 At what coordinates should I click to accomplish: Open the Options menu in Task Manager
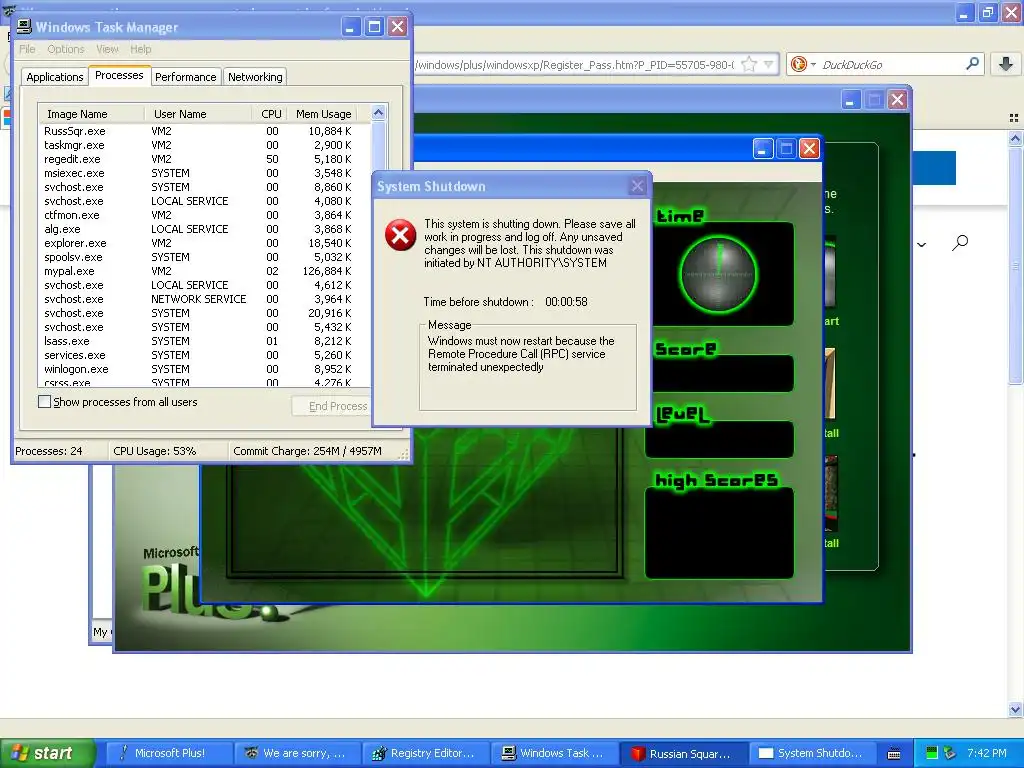coord(65,49)
